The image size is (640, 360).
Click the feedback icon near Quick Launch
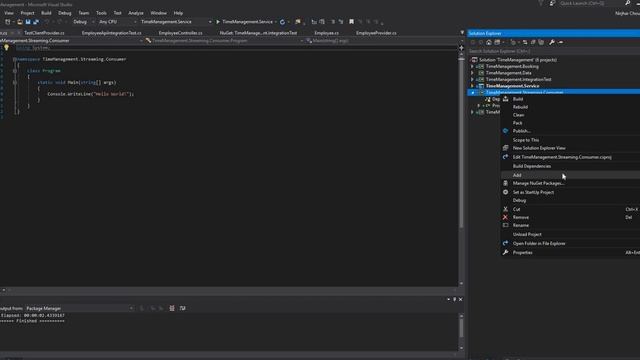pos(552,3)
